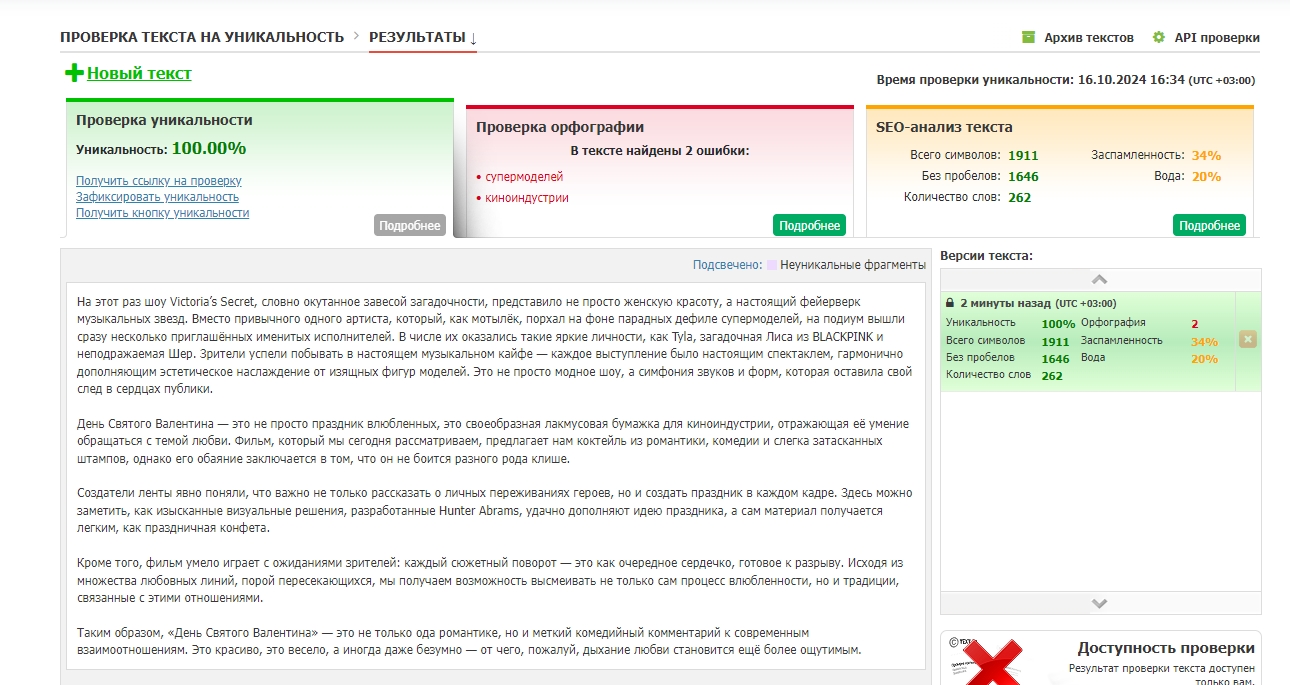This screenshot has height=685, width=1290.
Task: Click the Вода value 20% in SEO panel
Action: pyautogui.click(x=1206, y=176)
